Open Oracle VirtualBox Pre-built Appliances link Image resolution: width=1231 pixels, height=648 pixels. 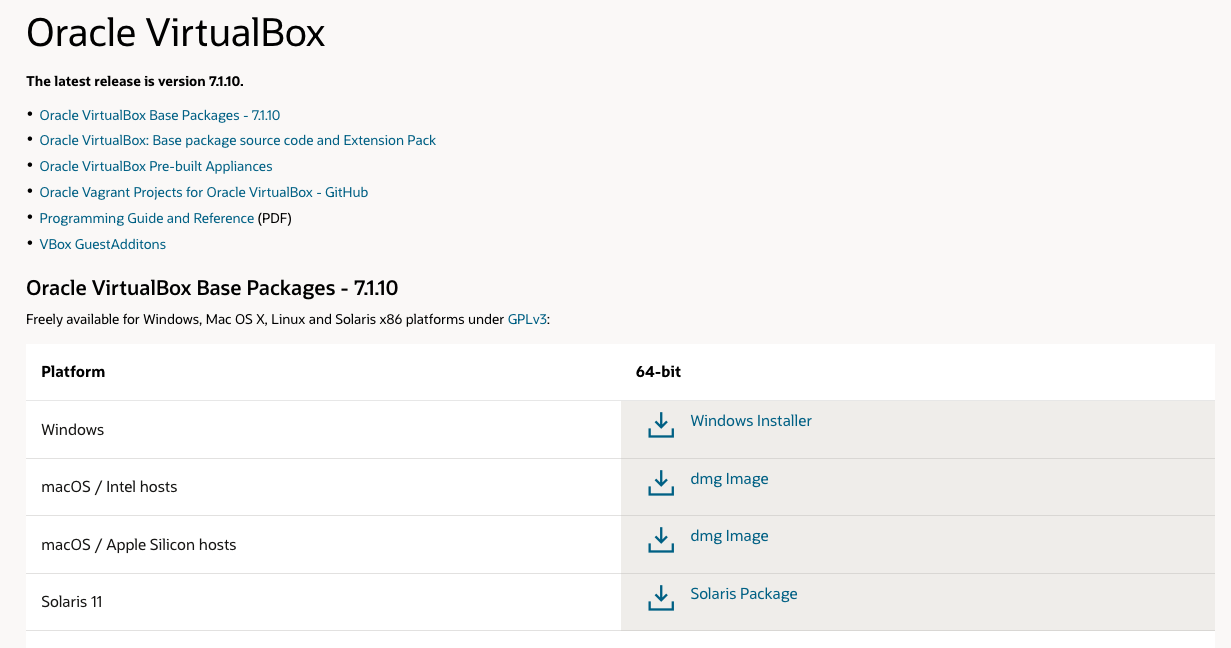[x=156, y=166]
